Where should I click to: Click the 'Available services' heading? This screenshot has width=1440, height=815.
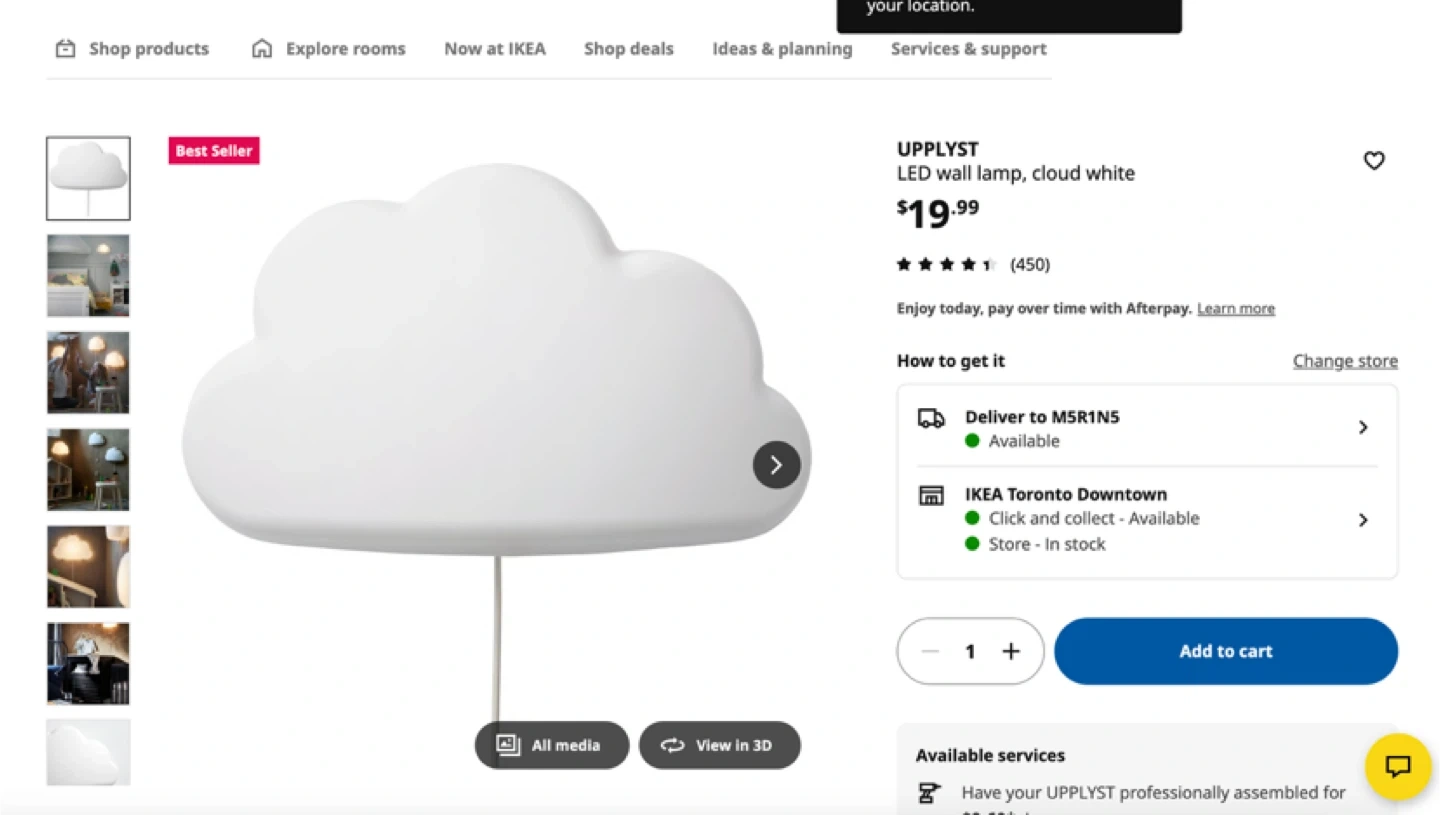(990, 755)
